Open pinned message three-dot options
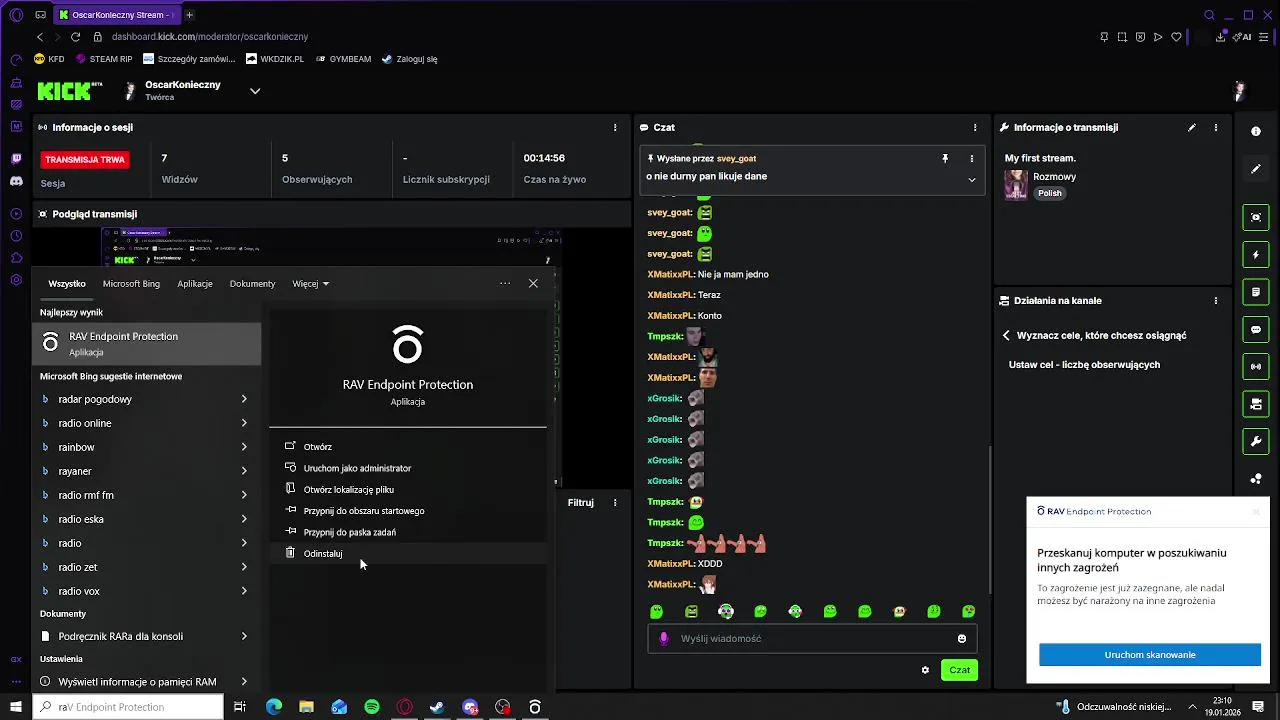This screenshot has height=720, width=1280. 971,159
